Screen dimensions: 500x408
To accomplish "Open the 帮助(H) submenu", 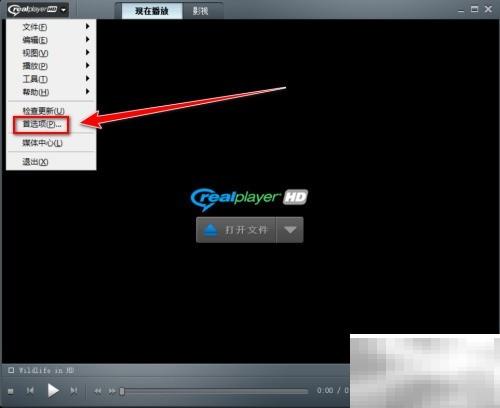I will 51,92.
